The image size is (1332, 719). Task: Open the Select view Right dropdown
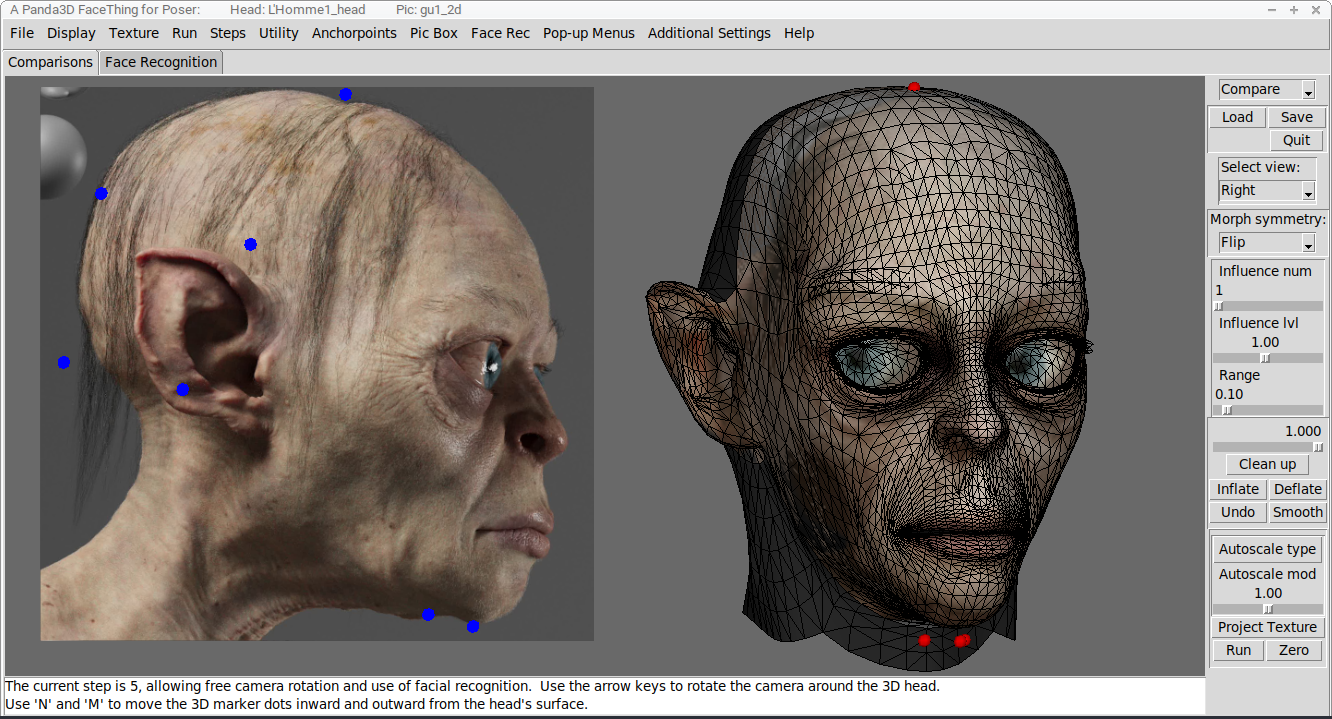[1267, 190]
